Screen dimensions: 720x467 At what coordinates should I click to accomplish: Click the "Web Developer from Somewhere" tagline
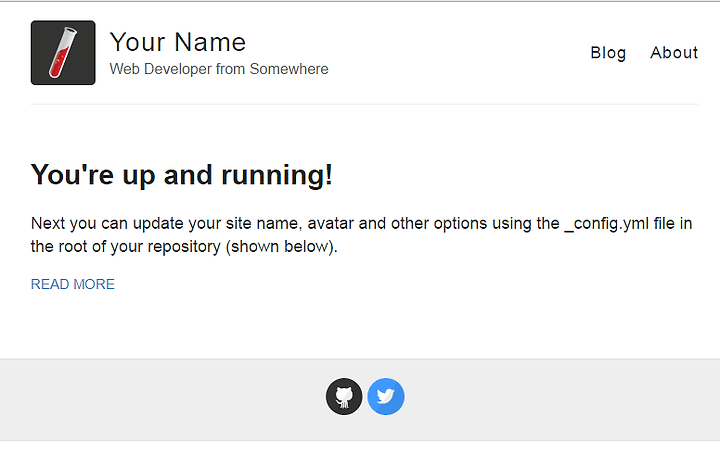point(219,69)
